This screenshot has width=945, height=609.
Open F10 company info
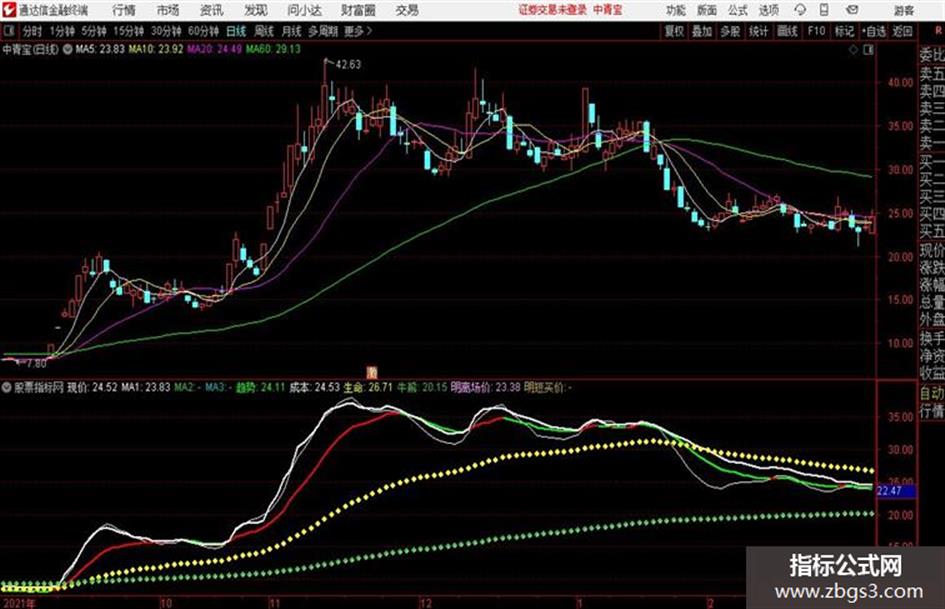pos(816,31)
